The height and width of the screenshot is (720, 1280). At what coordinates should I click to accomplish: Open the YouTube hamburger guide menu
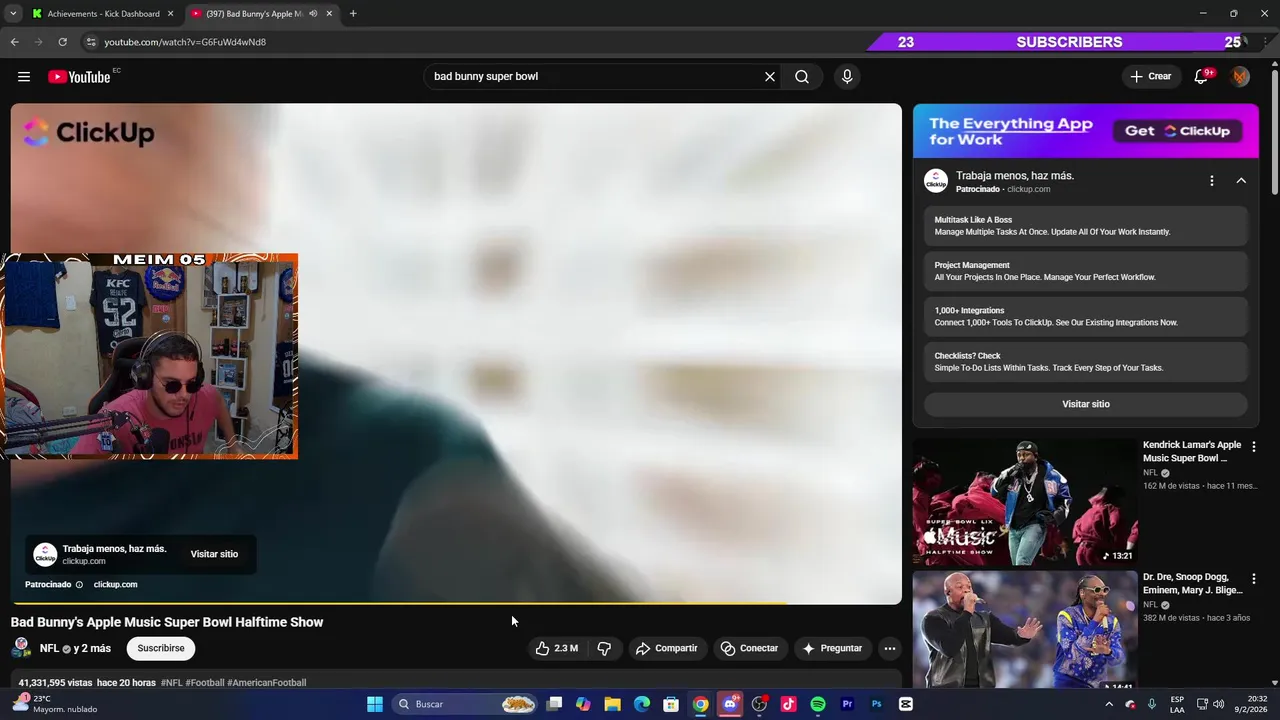pyautogui.click(x=24, y=77)
